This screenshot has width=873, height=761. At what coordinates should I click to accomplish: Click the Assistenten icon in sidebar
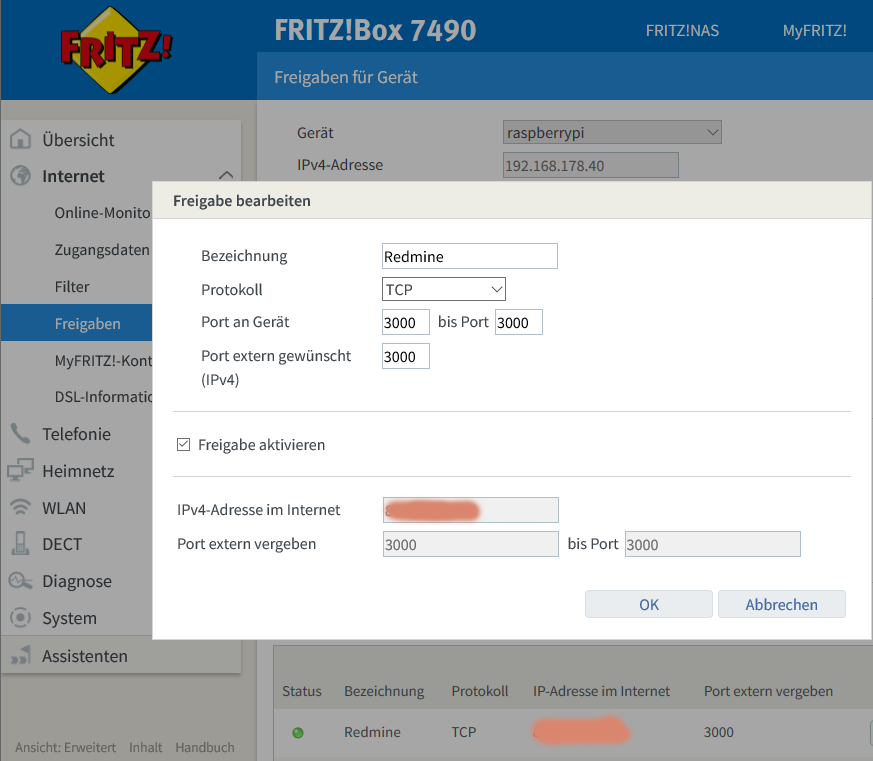[x=20, y=656]
